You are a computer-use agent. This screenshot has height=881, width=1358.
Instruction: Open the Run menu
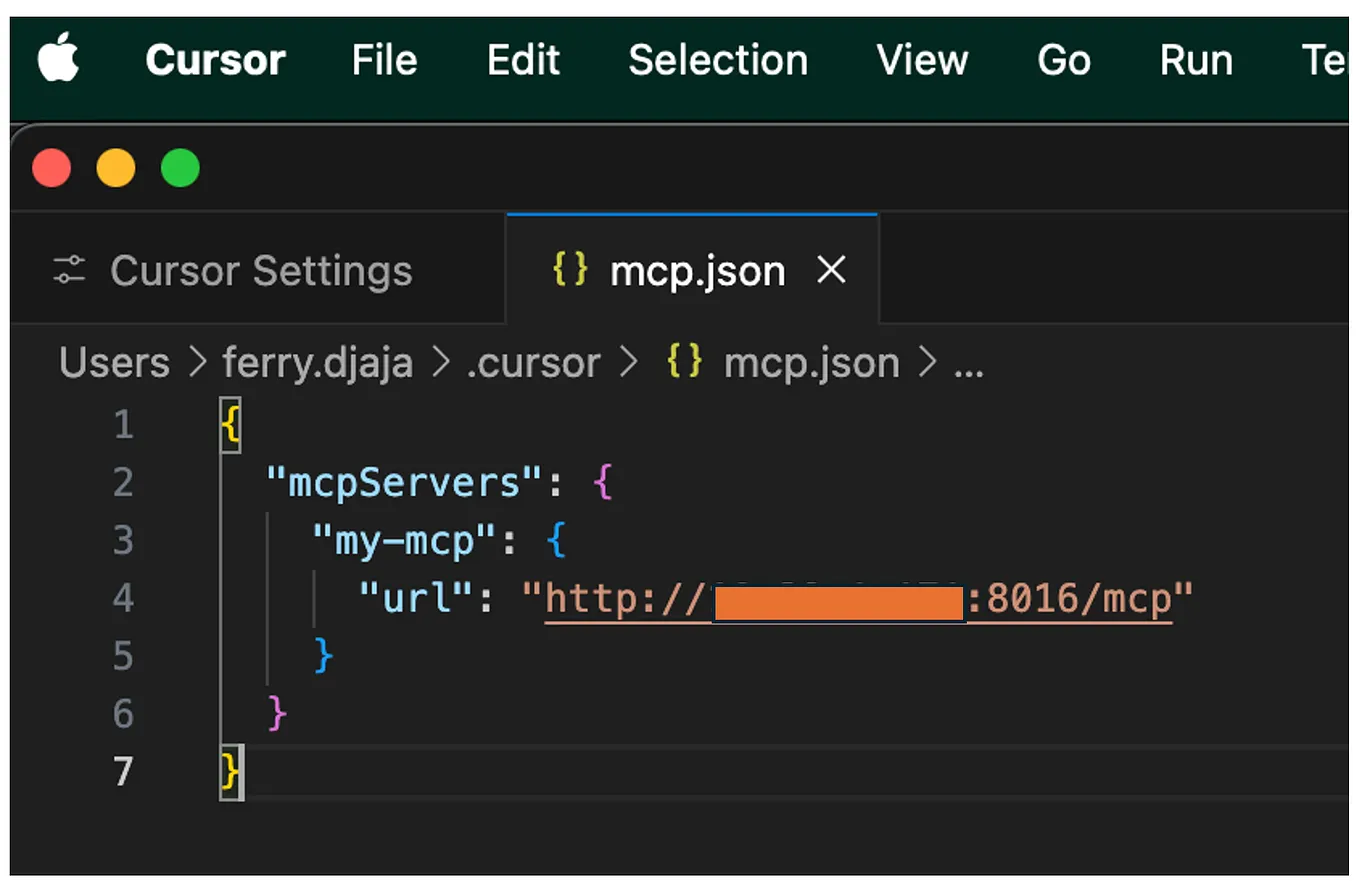pos(1196,60)
